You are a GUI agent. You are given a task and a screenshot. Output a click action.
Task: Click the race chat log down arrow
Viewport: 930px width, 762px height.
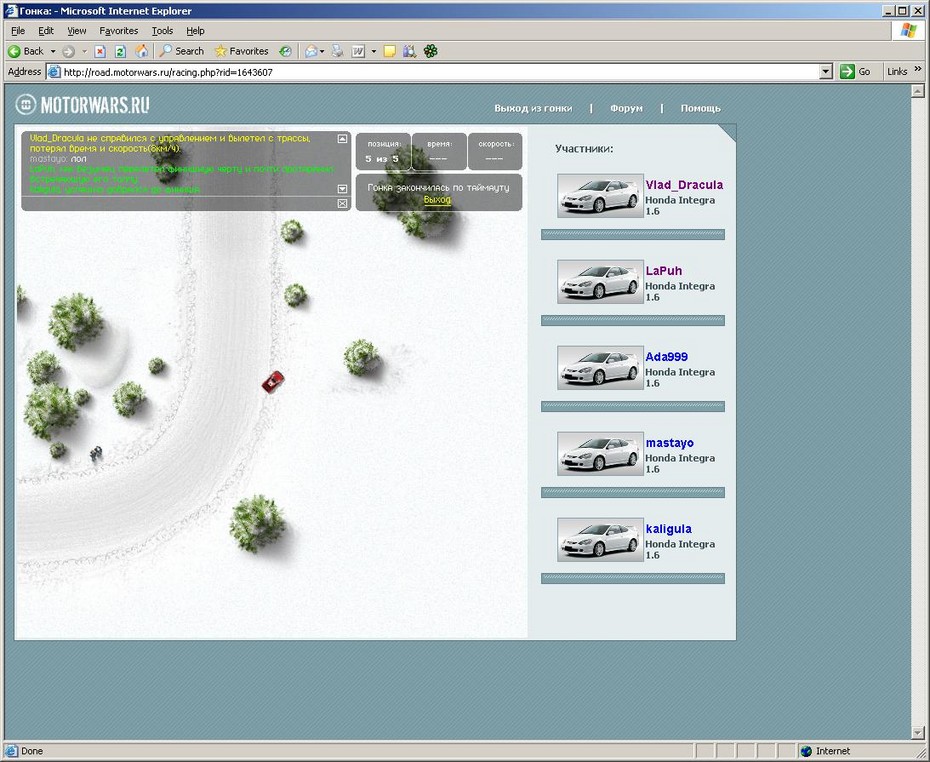click(342, 189)
